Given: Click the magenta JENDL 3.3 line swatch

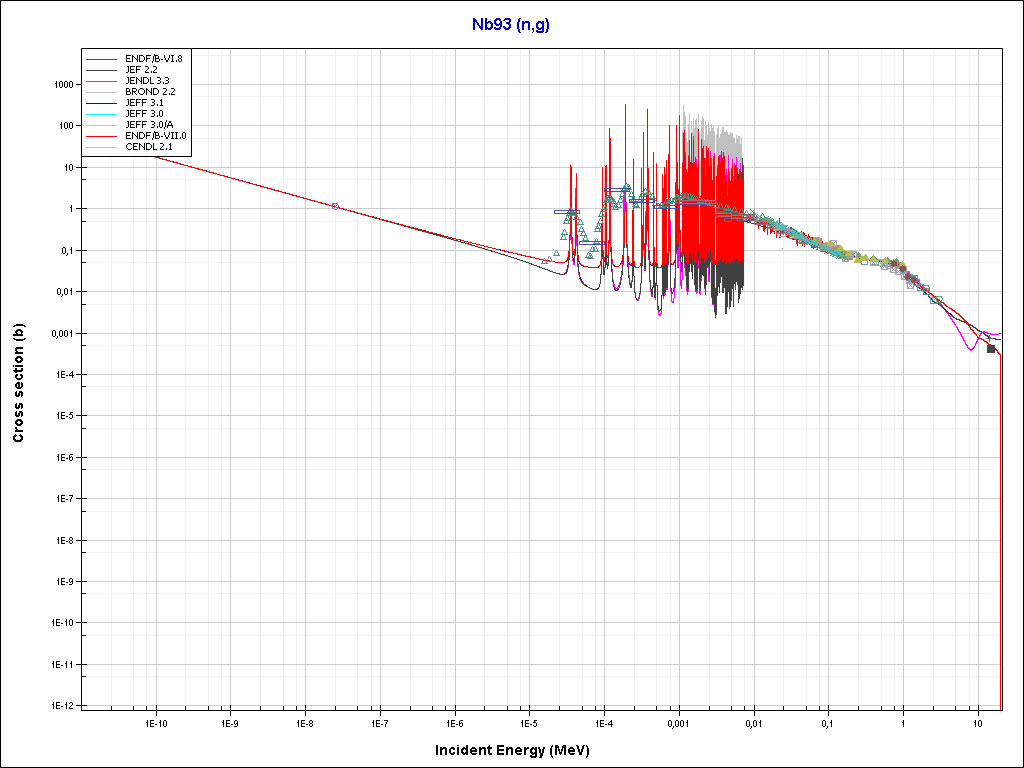Looking at the screenshot, I should tap(103, 81).
